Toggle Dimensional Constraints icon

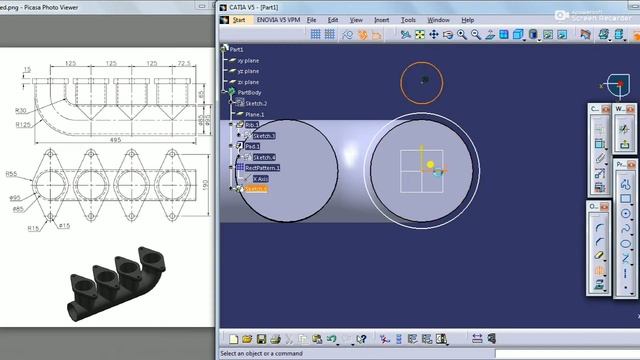coord(376,35)
